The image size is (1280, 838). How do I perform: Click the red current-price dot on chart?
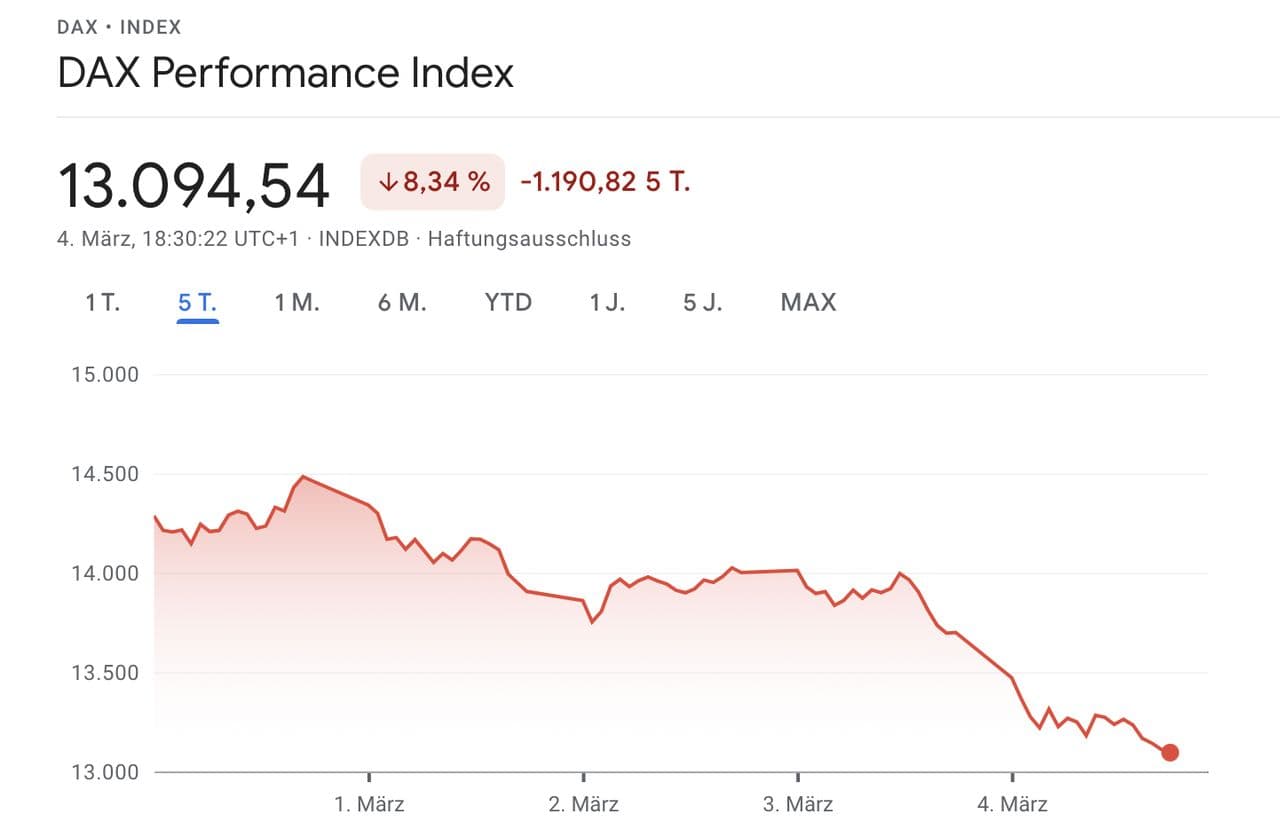click(1170, 752)
